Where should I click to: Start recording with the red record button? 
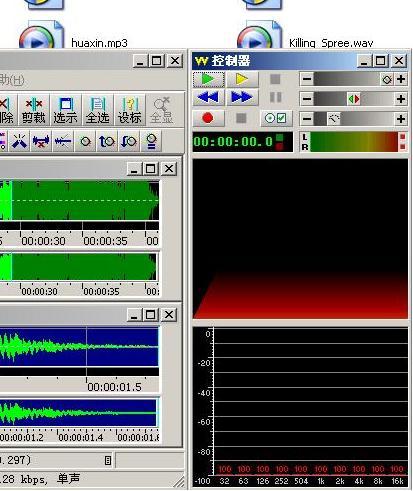point(208,118)
